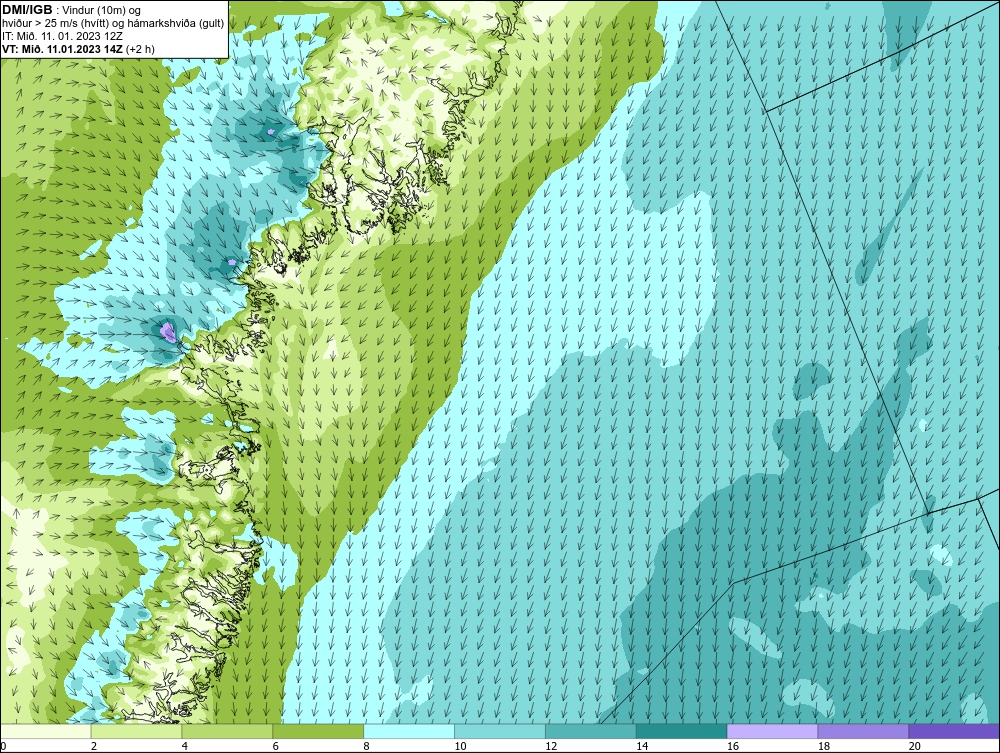Click the scale label "20"
The height and width of the screenshot is (753, 1000).
tap(914, 746)
